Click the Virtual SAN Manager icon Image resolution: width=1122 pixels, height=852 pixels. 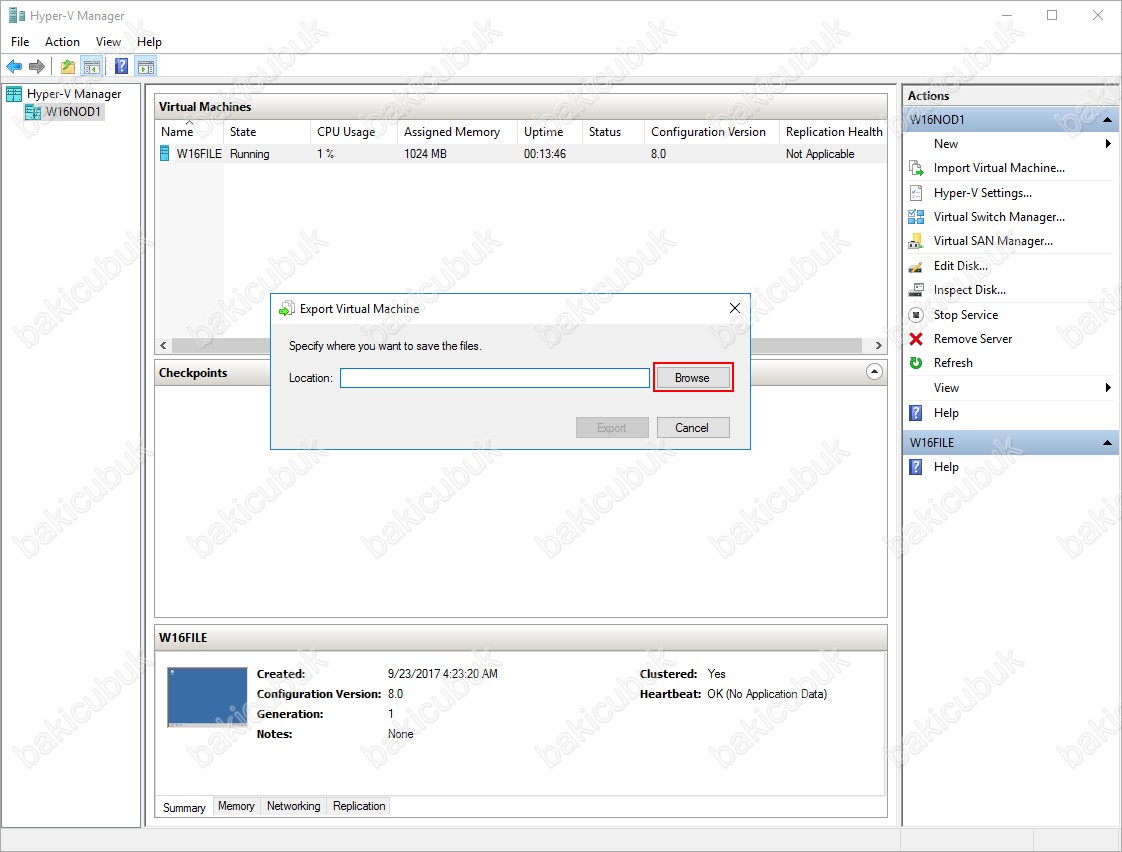(916, 241)
